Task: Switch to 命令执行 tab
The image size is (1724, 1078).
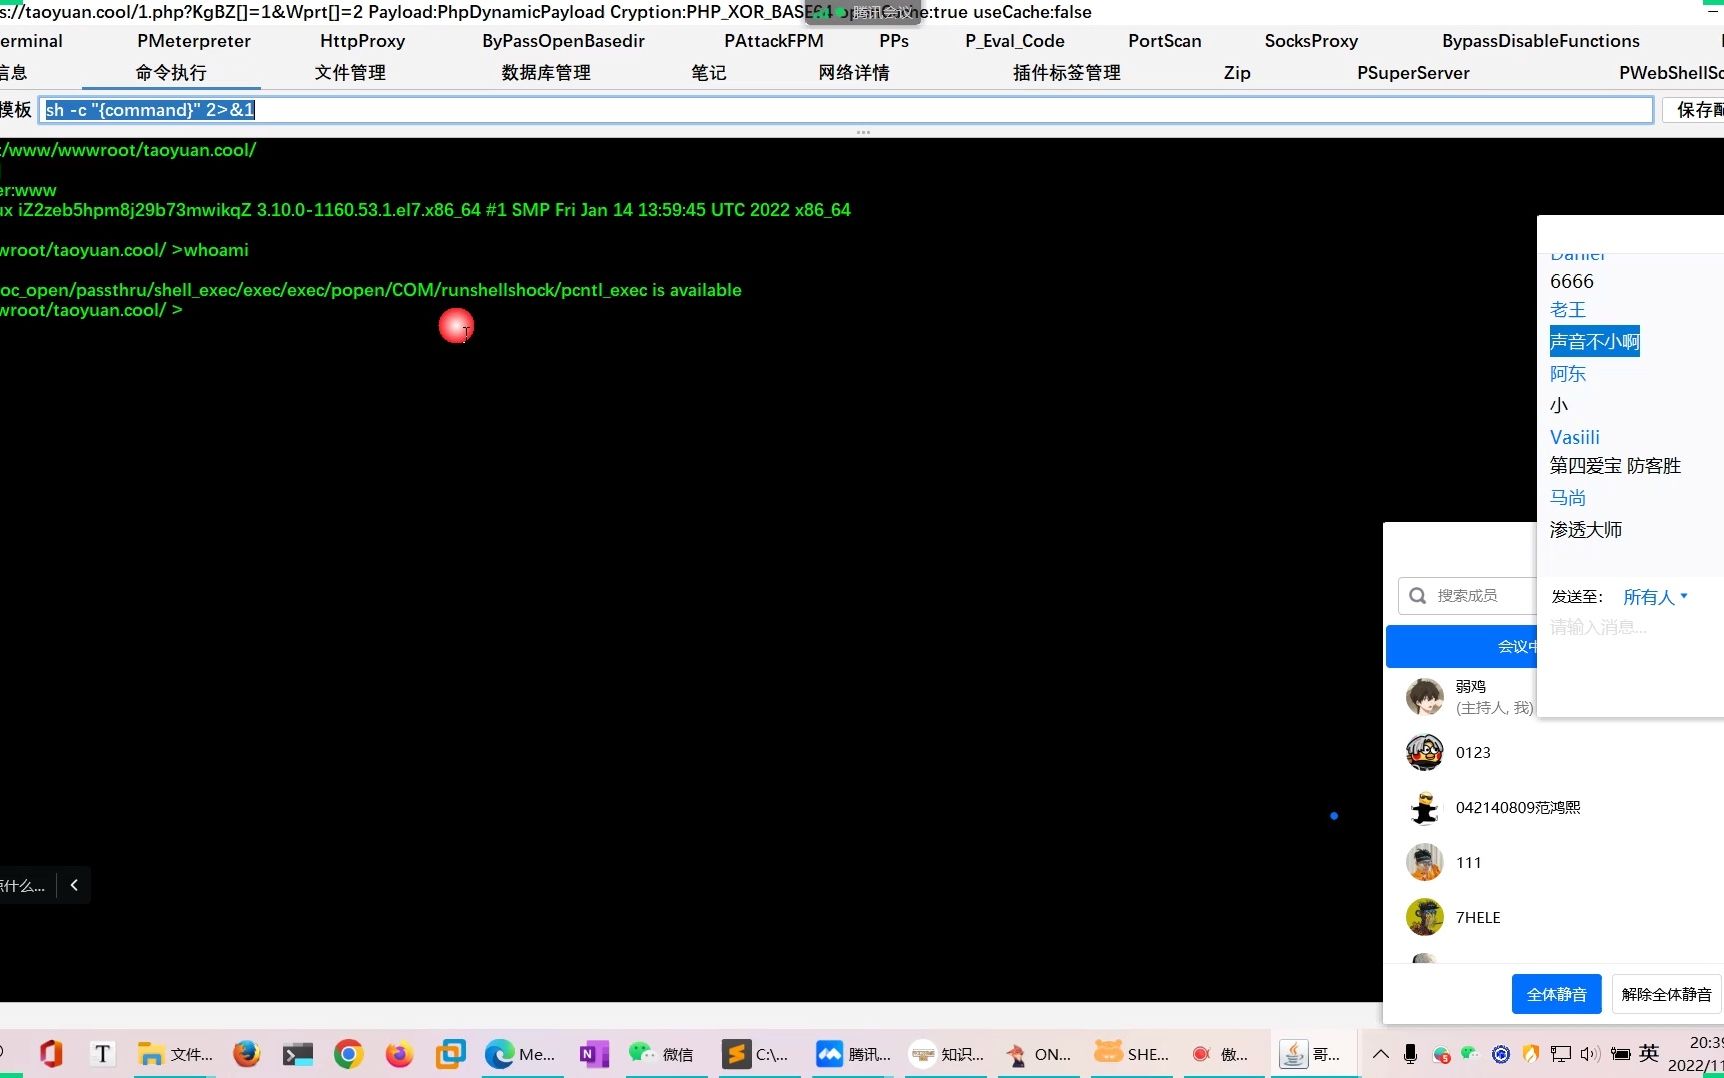Action: point(171,73)
